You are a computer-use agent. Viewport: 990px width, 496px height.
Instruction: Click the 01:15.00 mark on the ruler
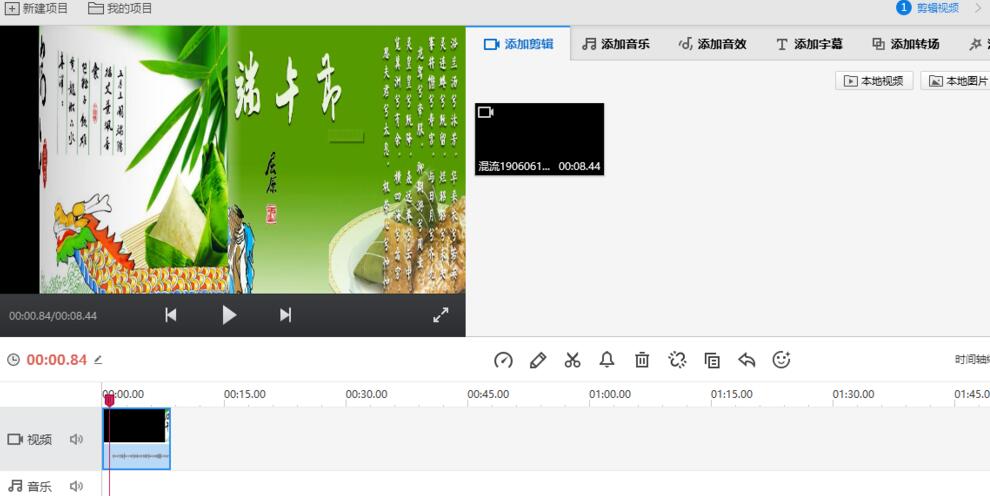(732, 394)
